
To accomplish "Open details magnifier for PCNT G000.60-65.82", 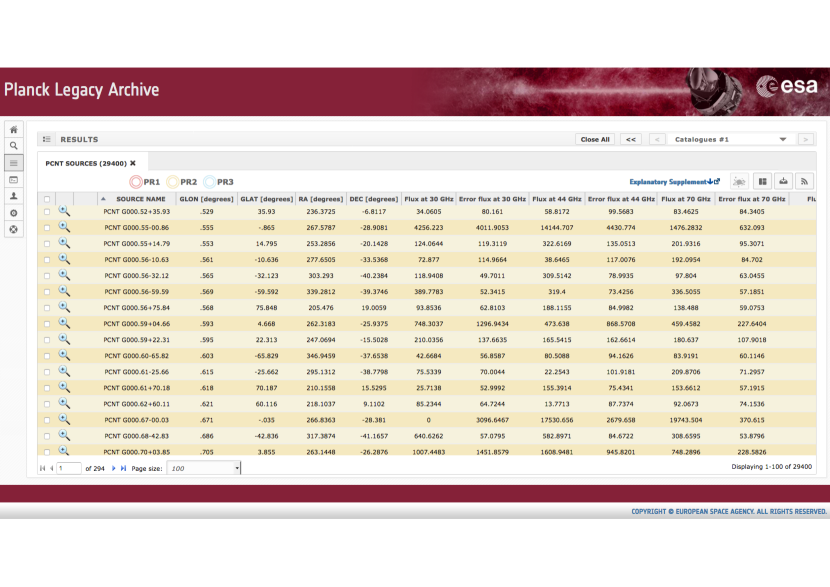I will point(64,355).
